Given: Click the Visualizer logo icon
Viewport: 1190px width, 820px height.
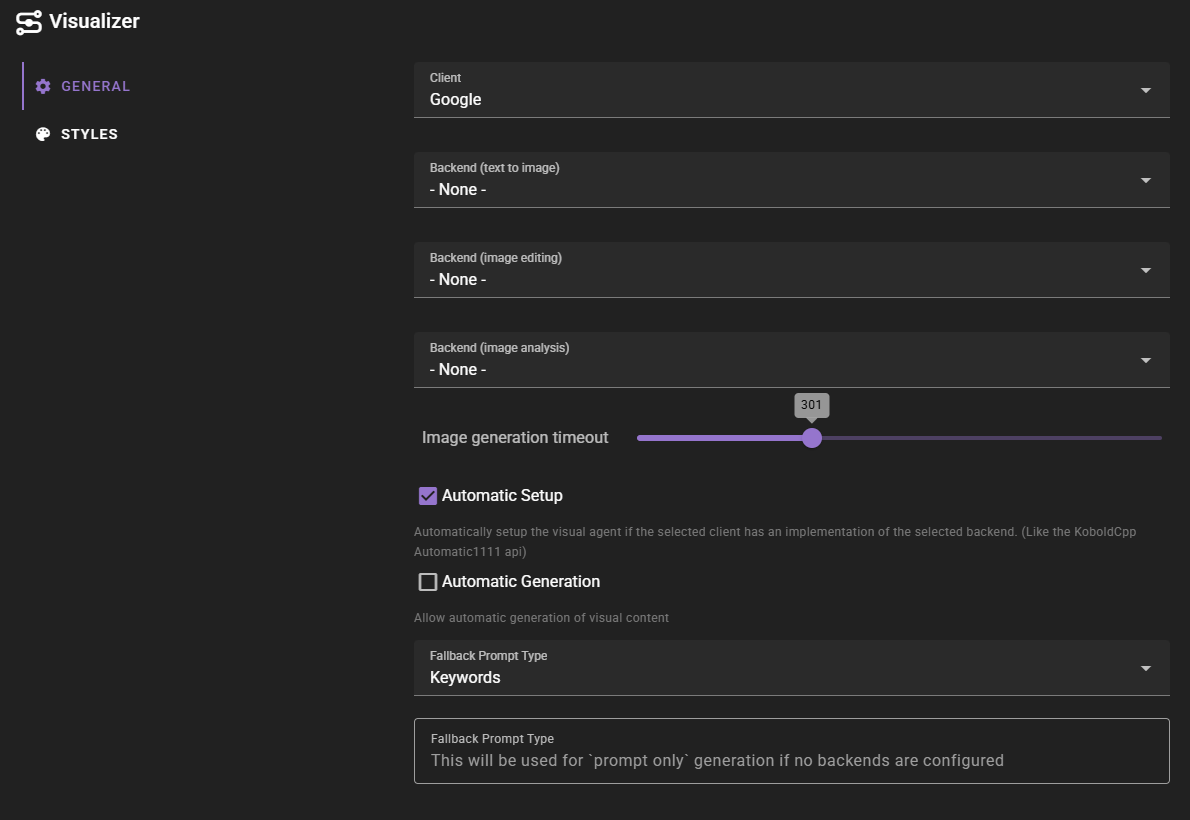Looking at the screenshot, I should (27, 21).
